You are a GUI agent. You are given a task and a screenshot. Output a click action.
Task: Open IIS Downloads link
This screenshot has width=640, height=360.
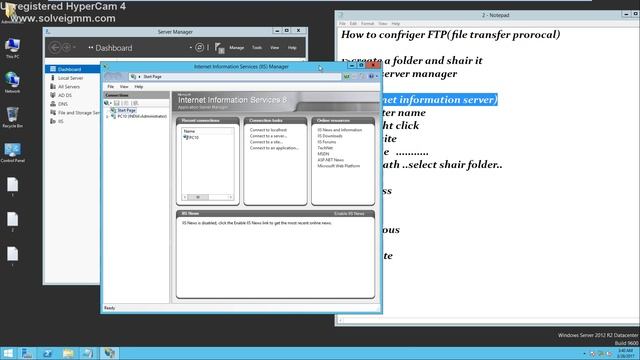tap(330, 136)
